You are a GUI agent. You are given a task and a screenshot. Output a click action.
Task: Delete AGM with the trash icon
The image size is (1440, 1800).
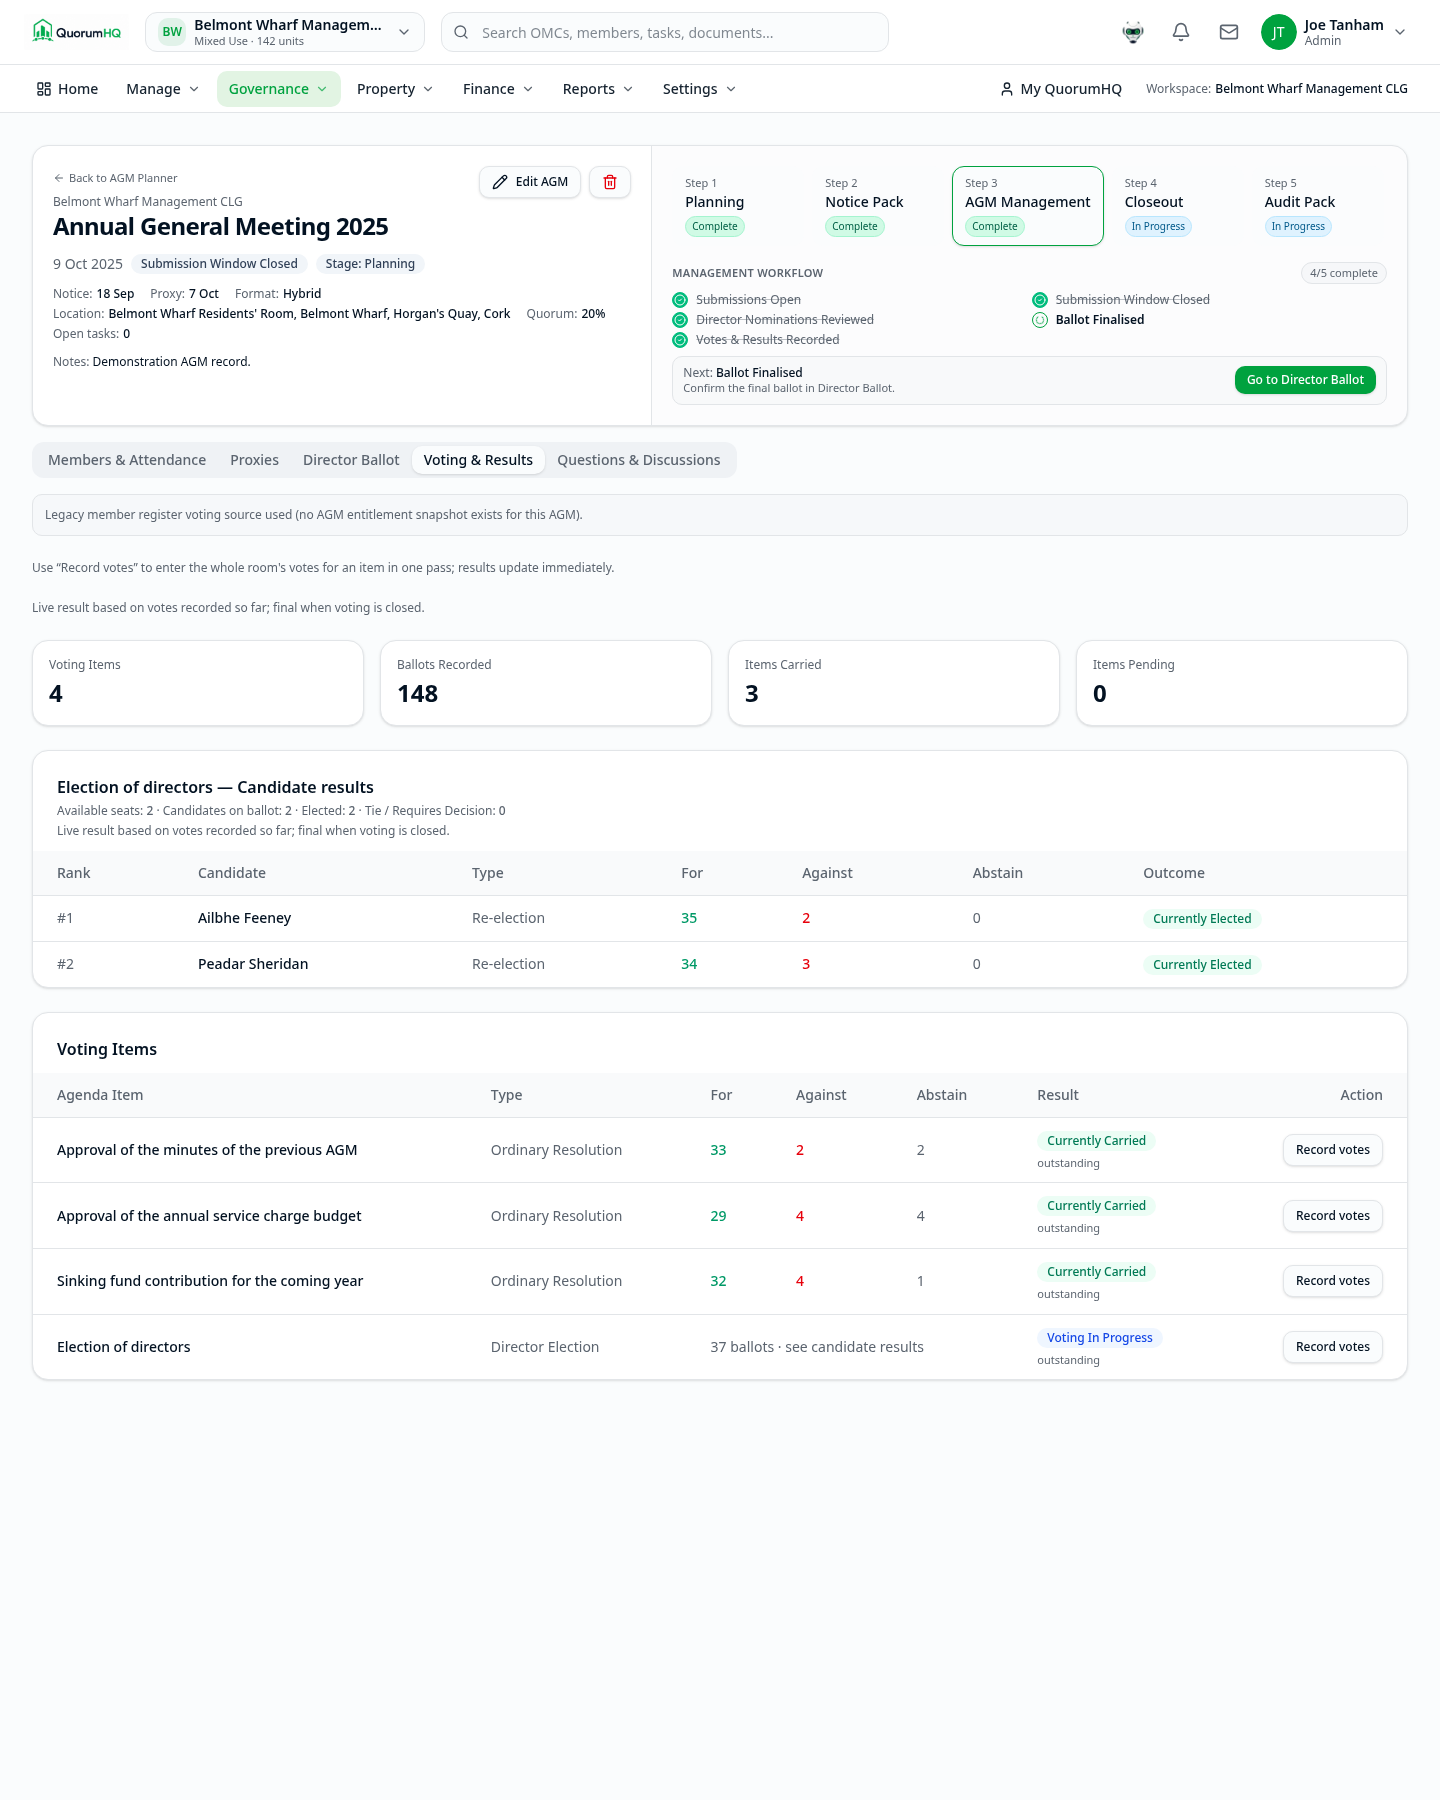pyautogui.click(x=610, y=182)
